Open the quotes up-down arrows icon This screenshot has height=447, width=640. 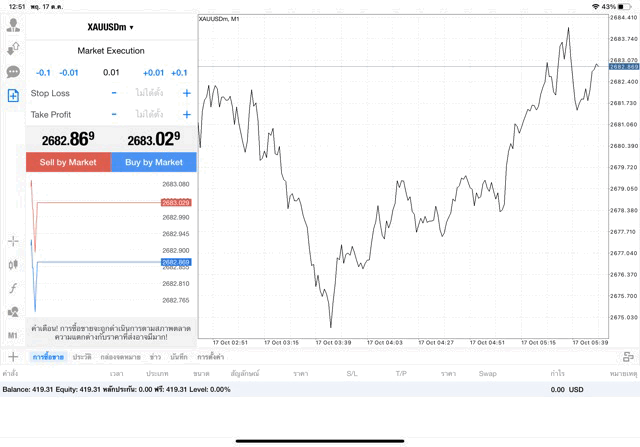(13, 48)
